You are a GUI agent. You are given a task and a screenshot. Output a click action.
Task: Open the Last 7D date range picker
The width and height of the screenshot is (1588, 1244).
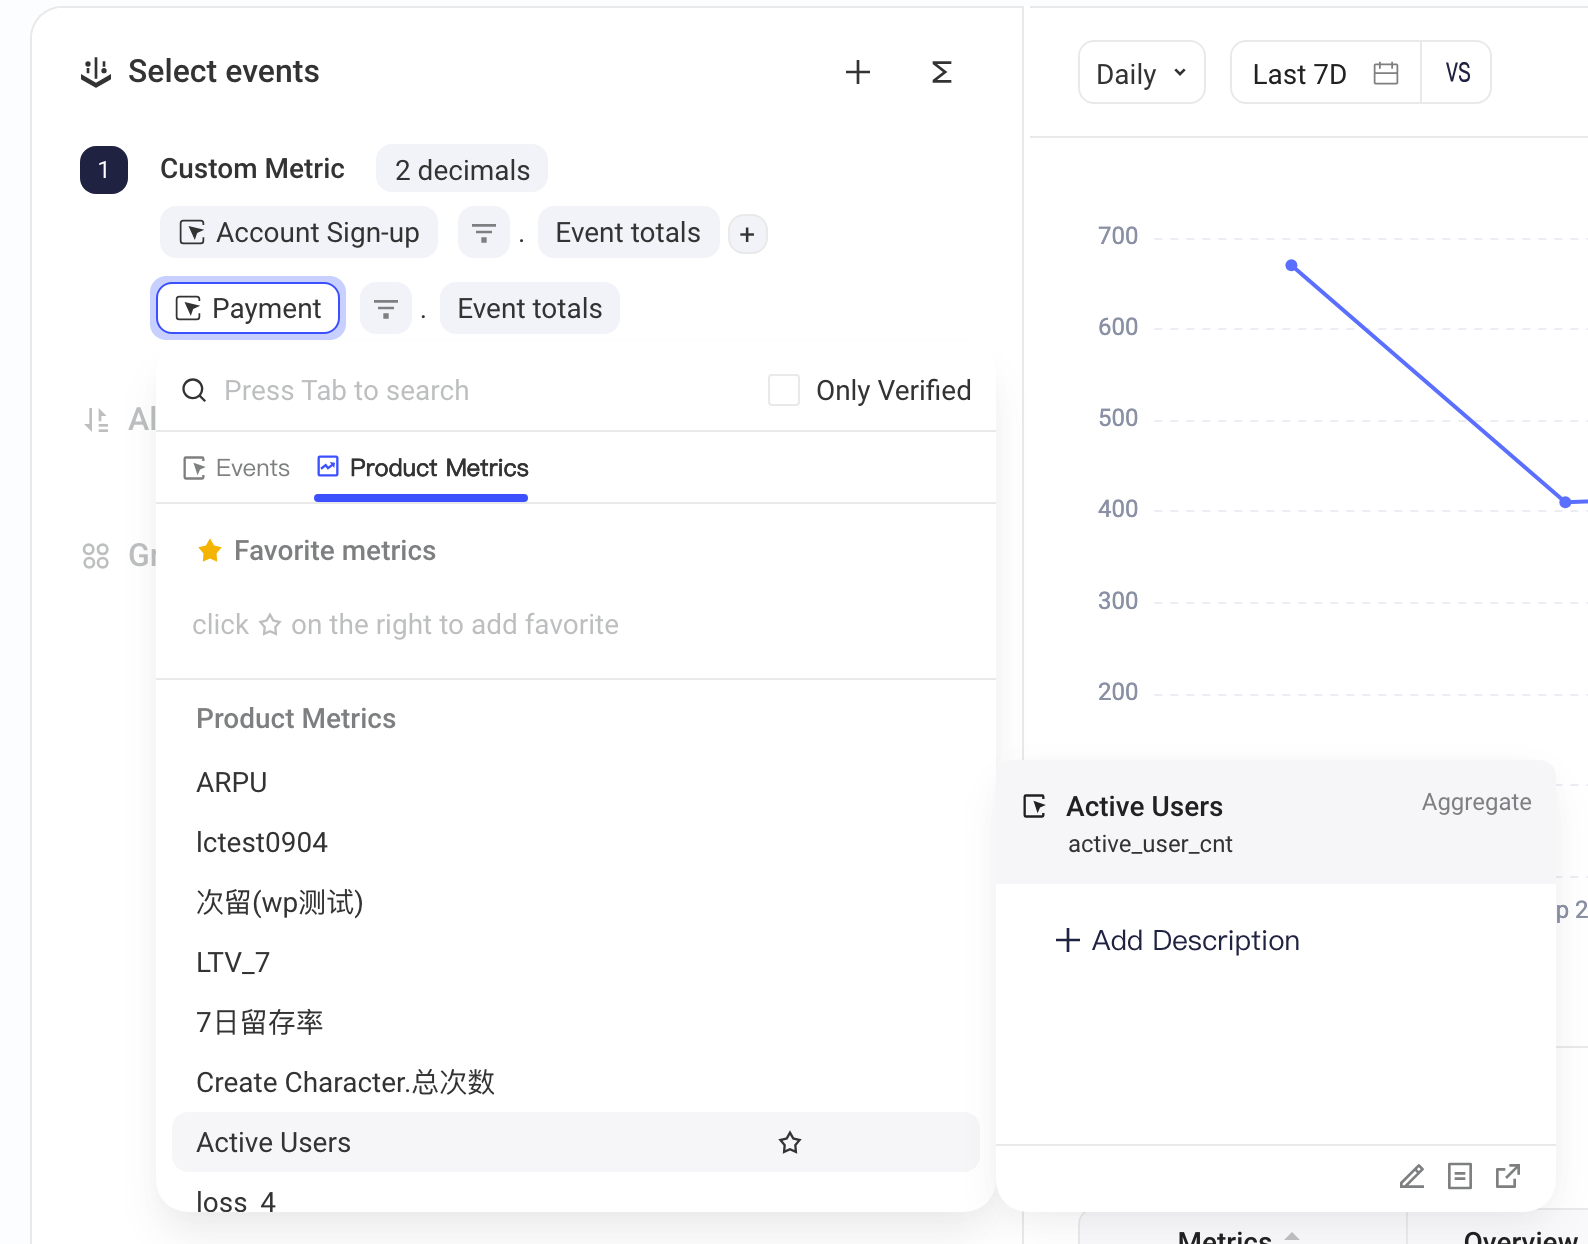click(x=1325, y=73)
